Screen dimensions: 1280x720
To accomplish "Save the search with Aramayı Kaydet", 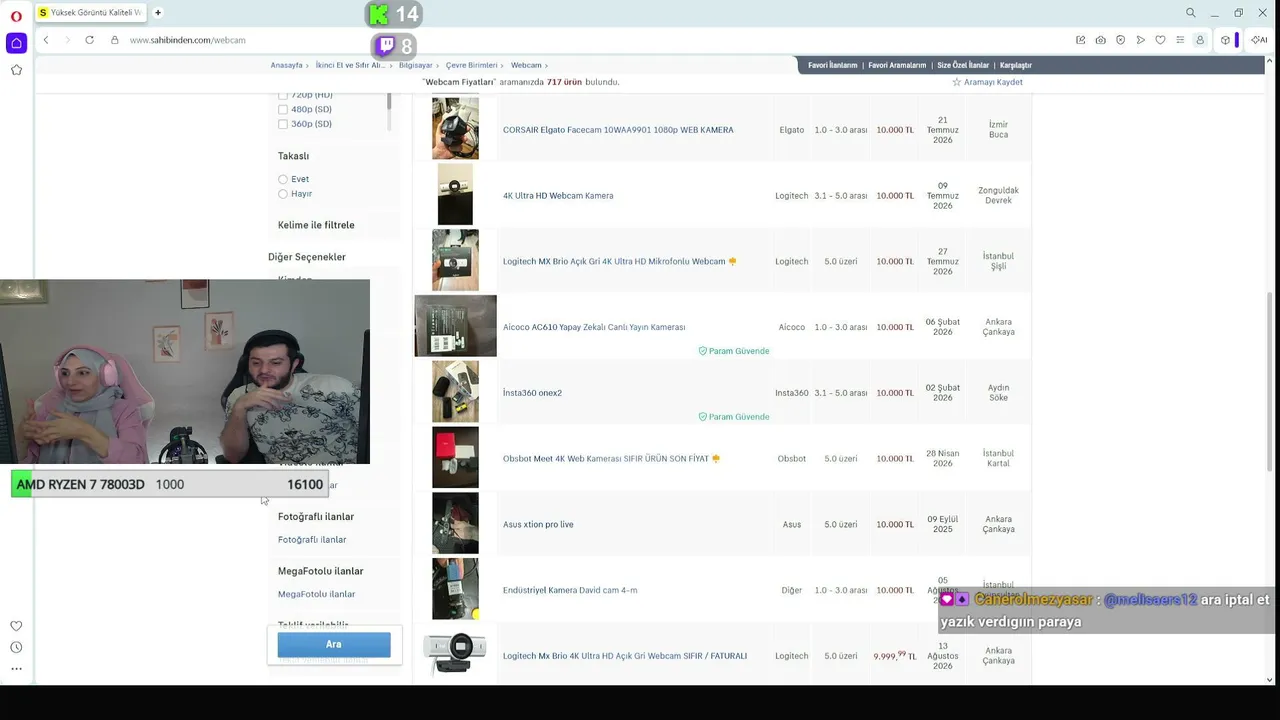I will tap(993, 82).
